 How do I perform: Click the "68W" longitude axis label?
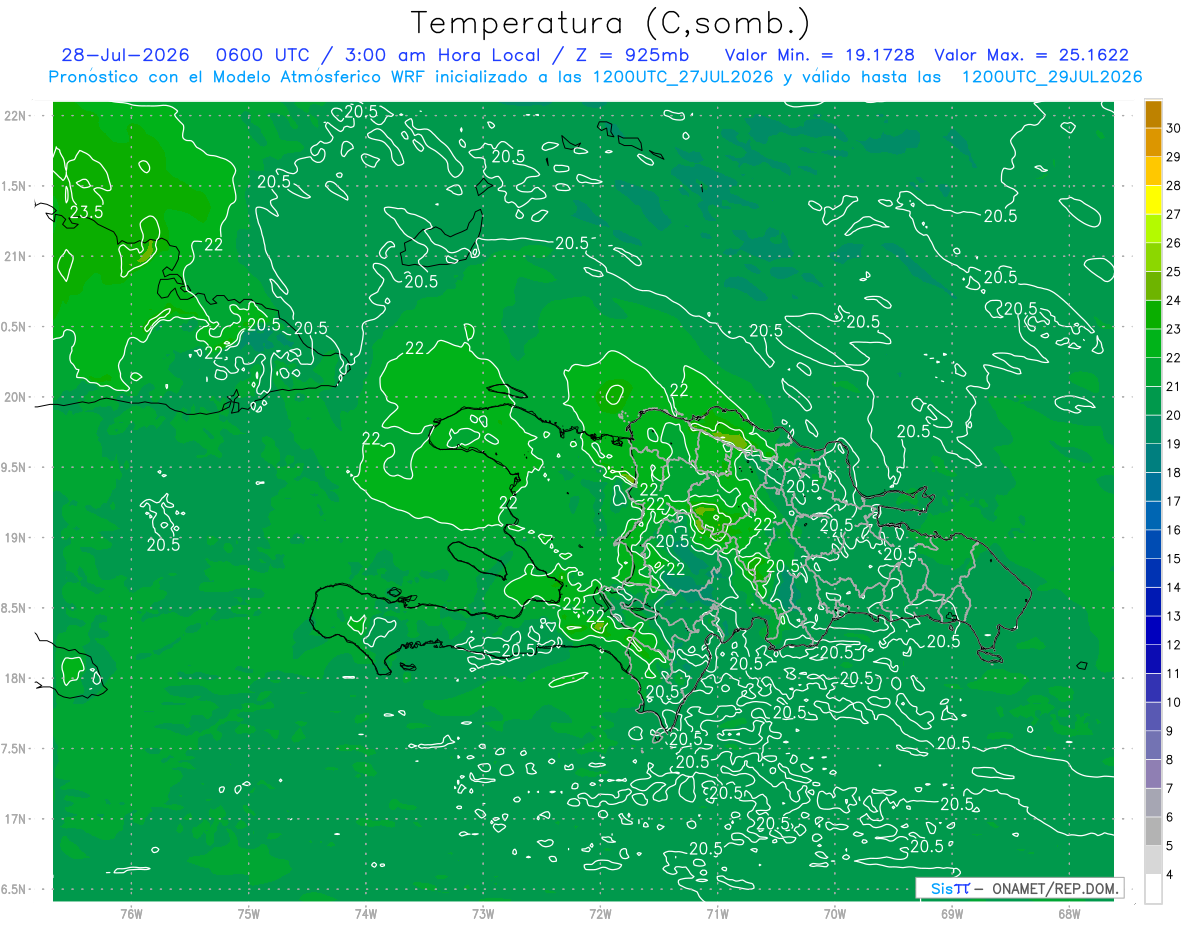tap(1069, 913)
